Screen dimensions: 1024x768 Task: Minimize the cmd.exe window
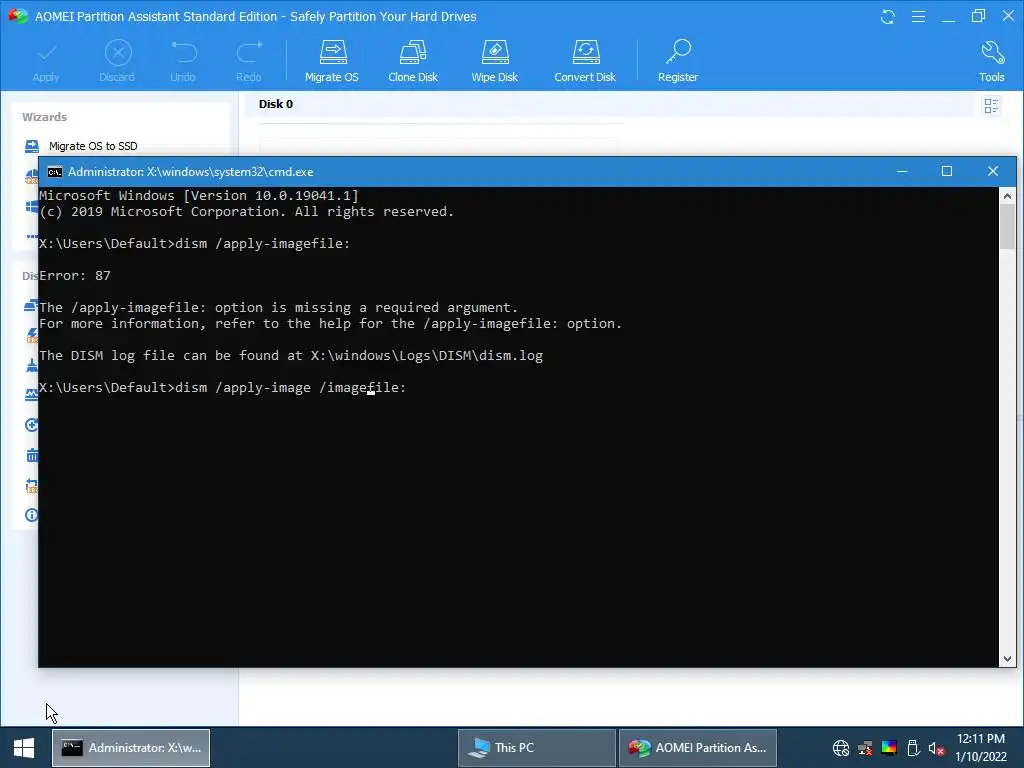point(902,171)
